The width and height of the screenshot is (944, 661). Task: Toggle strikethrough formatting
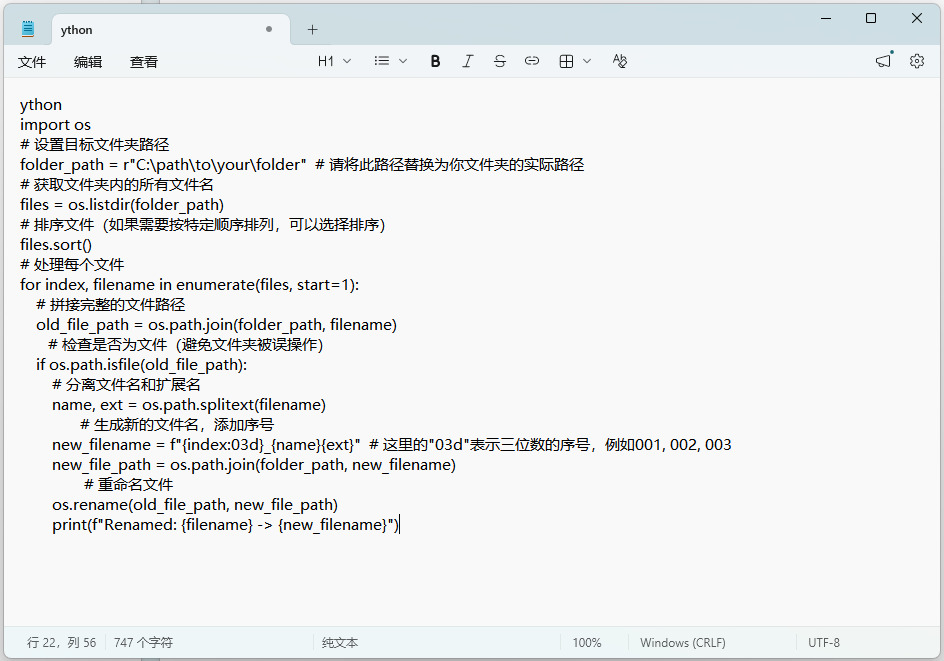[500, 61]
